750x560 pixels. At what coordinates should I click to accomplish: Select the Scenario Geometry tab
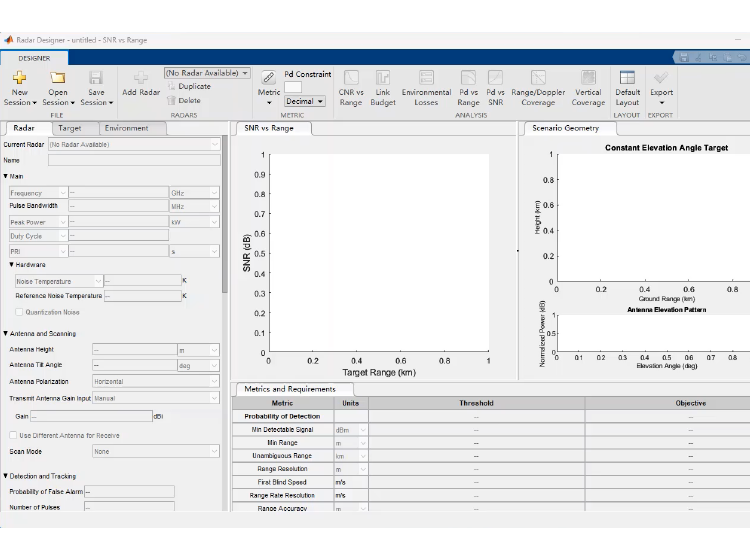click(x=565, y=128)
